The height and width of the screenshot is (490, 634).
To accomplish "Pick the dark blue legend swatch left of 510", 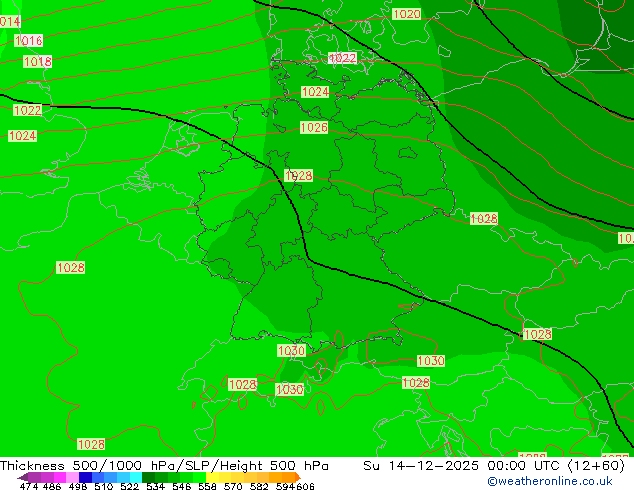I will click(x=85, y=477).
